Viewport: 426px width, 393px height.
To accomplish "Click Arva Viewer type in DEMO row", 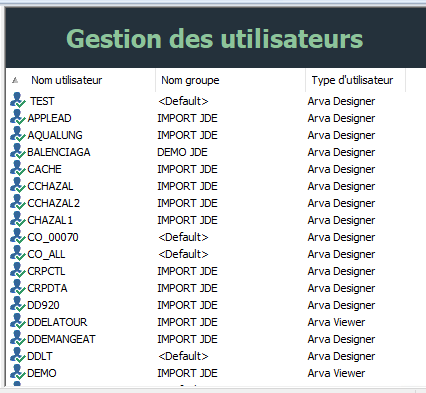I will [x=336, y=373].
